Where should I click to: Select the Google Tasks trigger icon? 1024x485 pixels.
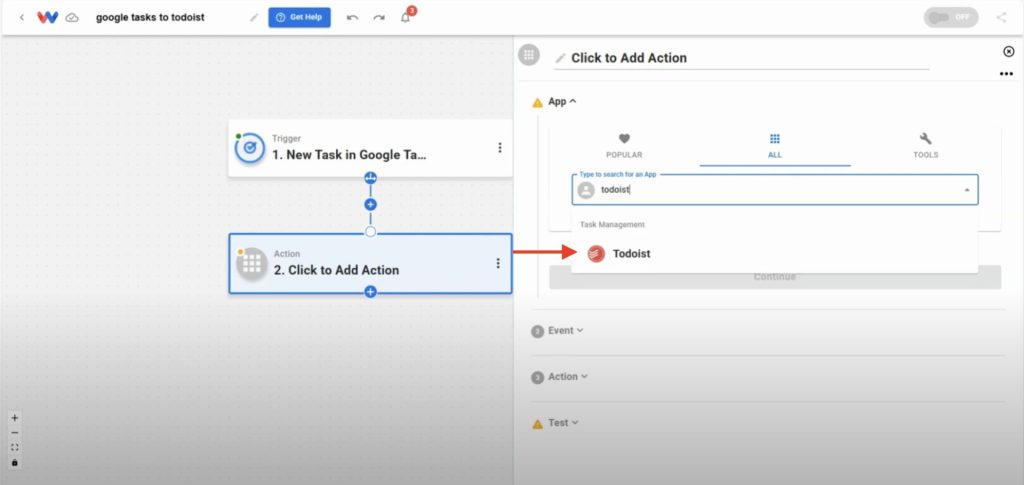249,148
